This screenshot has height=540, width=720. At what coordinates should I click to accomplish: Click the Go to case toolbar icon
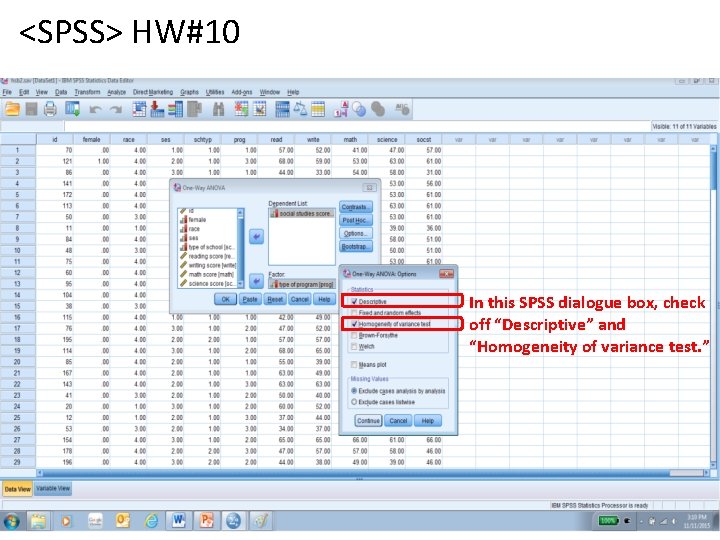coord(139,109)
